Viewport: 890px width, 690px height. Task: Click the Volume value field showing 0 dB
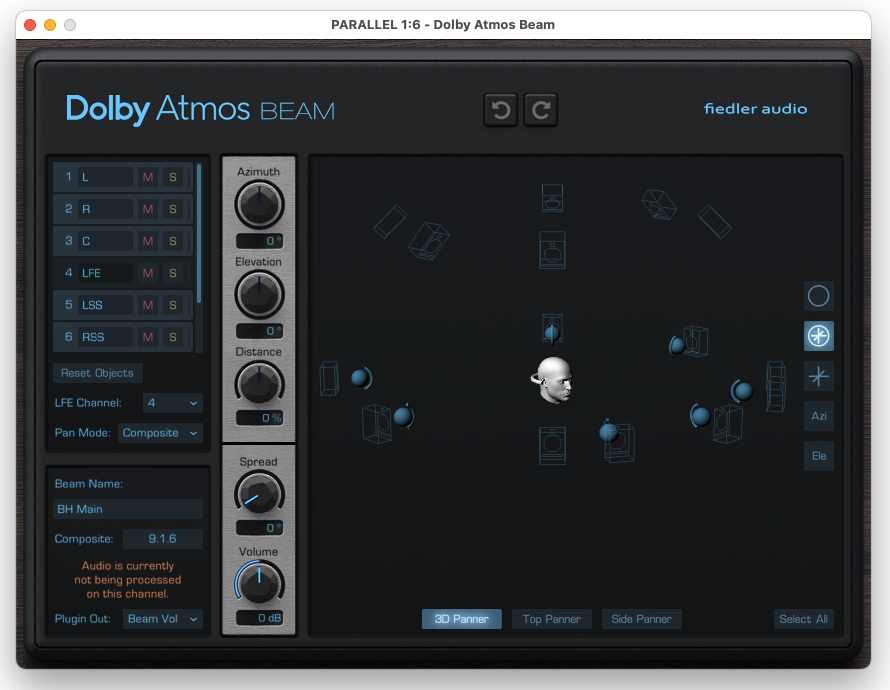(259, 618)
